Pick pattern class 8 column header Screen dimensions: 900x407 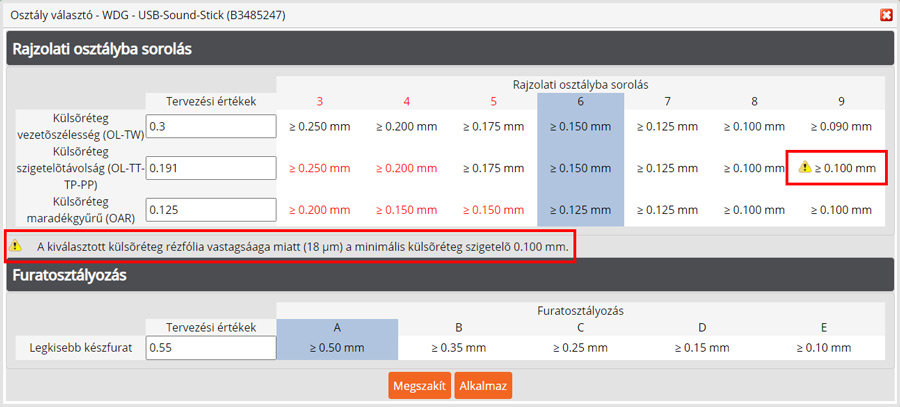click(753, 101)
